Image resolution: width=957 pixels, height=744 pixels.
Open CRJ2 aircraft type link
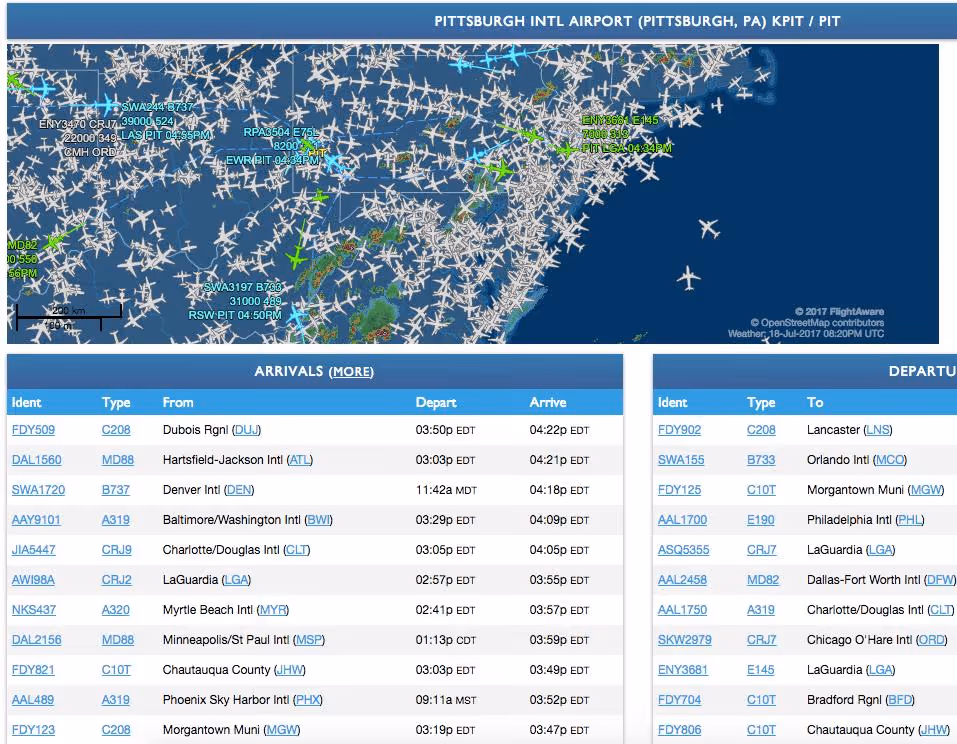click(117, 579)
